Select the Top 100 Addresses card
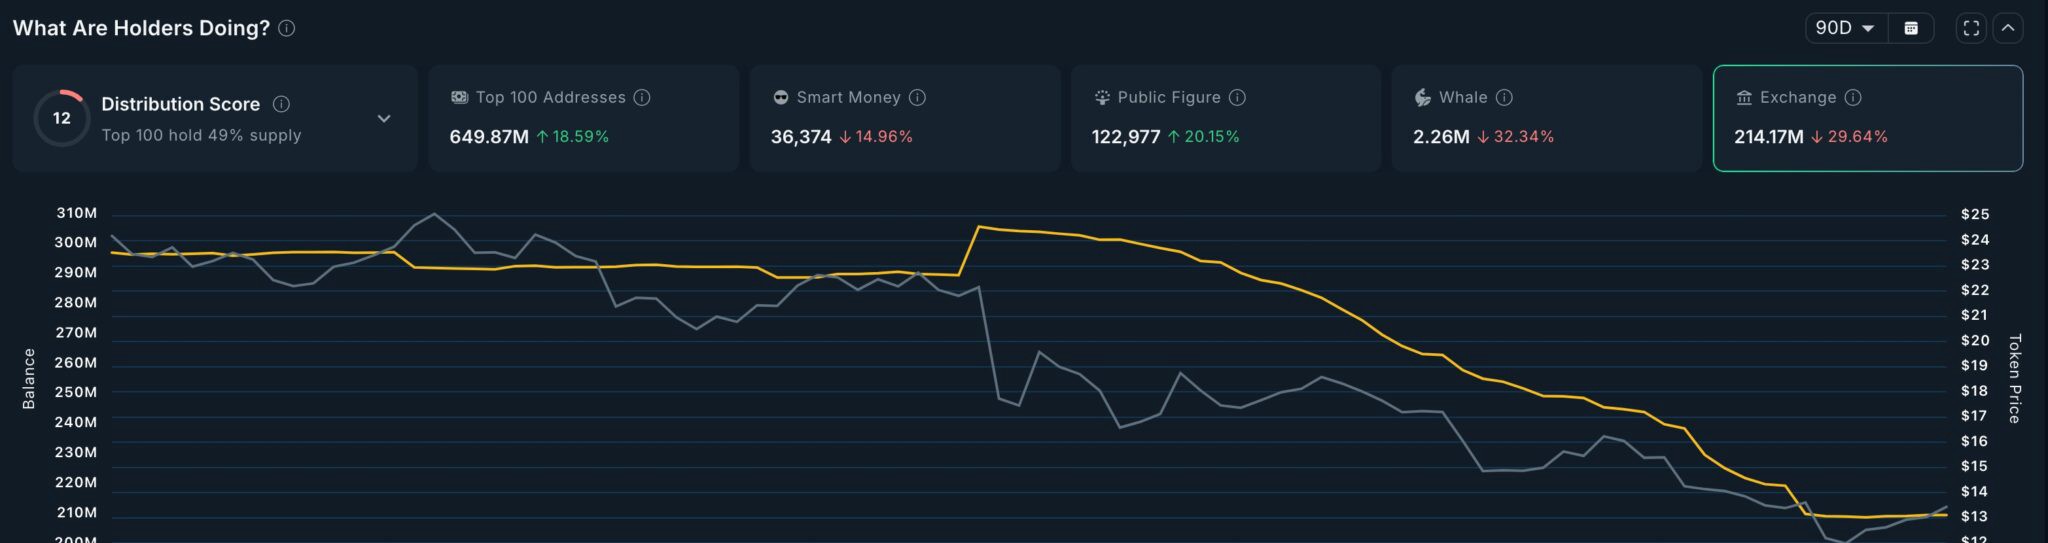The height and width of the screenshot is (543, 2048). point(584,118)
